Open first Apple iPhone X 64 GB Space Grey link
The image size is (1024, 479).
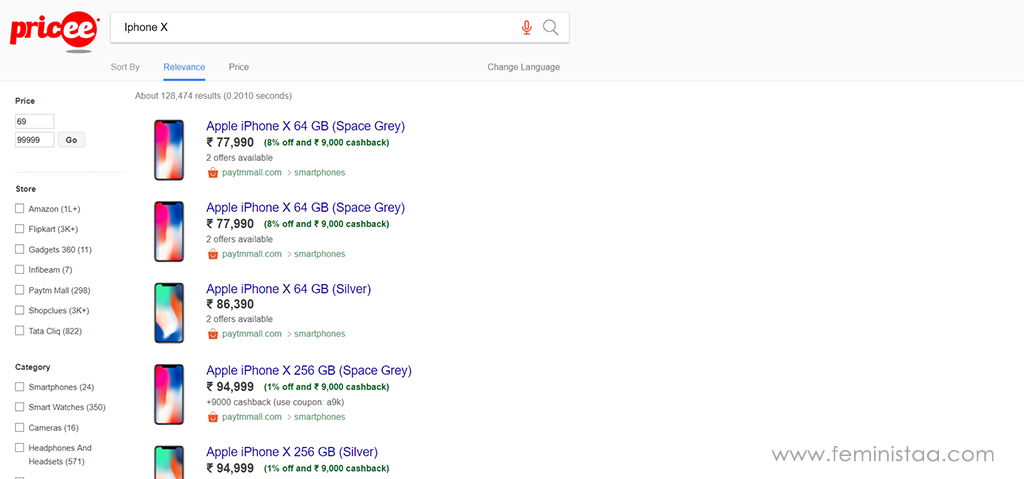point(306,126)
